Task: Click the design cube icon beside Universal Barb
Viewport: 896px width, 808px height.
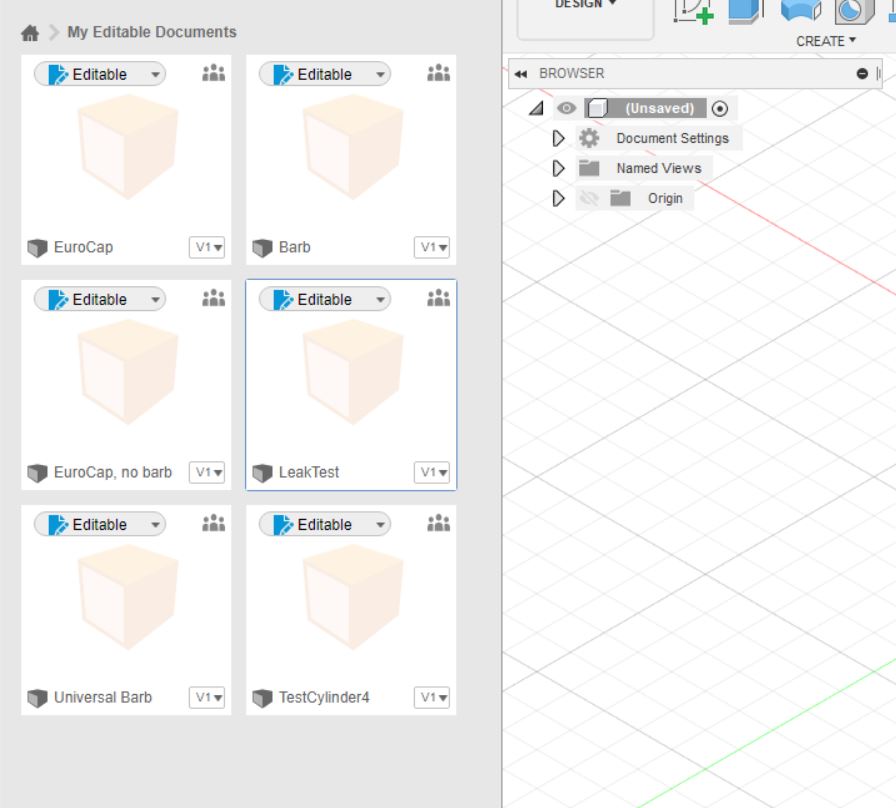Action: point(37,698)
